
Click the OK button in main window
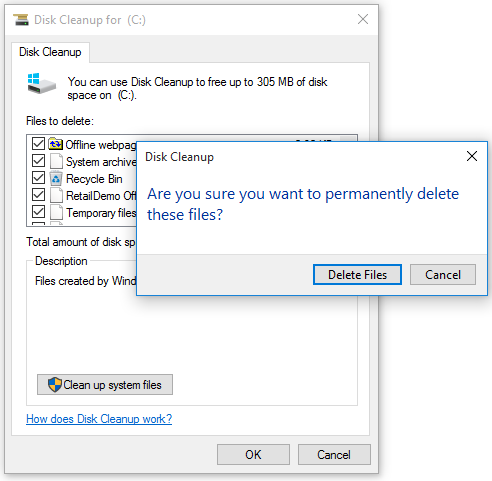(253, 454)
